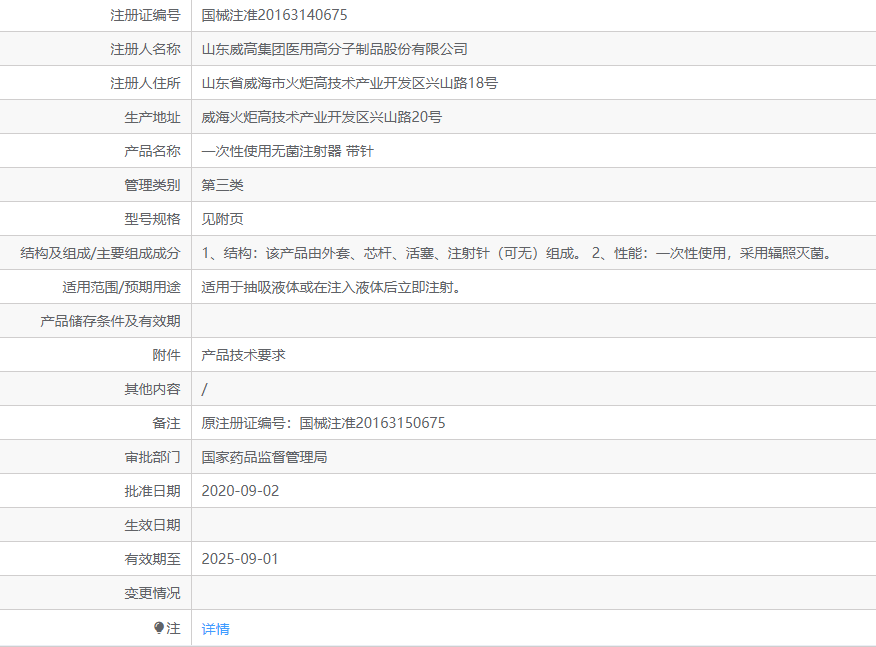Click the 审批部门 label
The width and height of the screenshot is (876, 647).
point(152,457)
